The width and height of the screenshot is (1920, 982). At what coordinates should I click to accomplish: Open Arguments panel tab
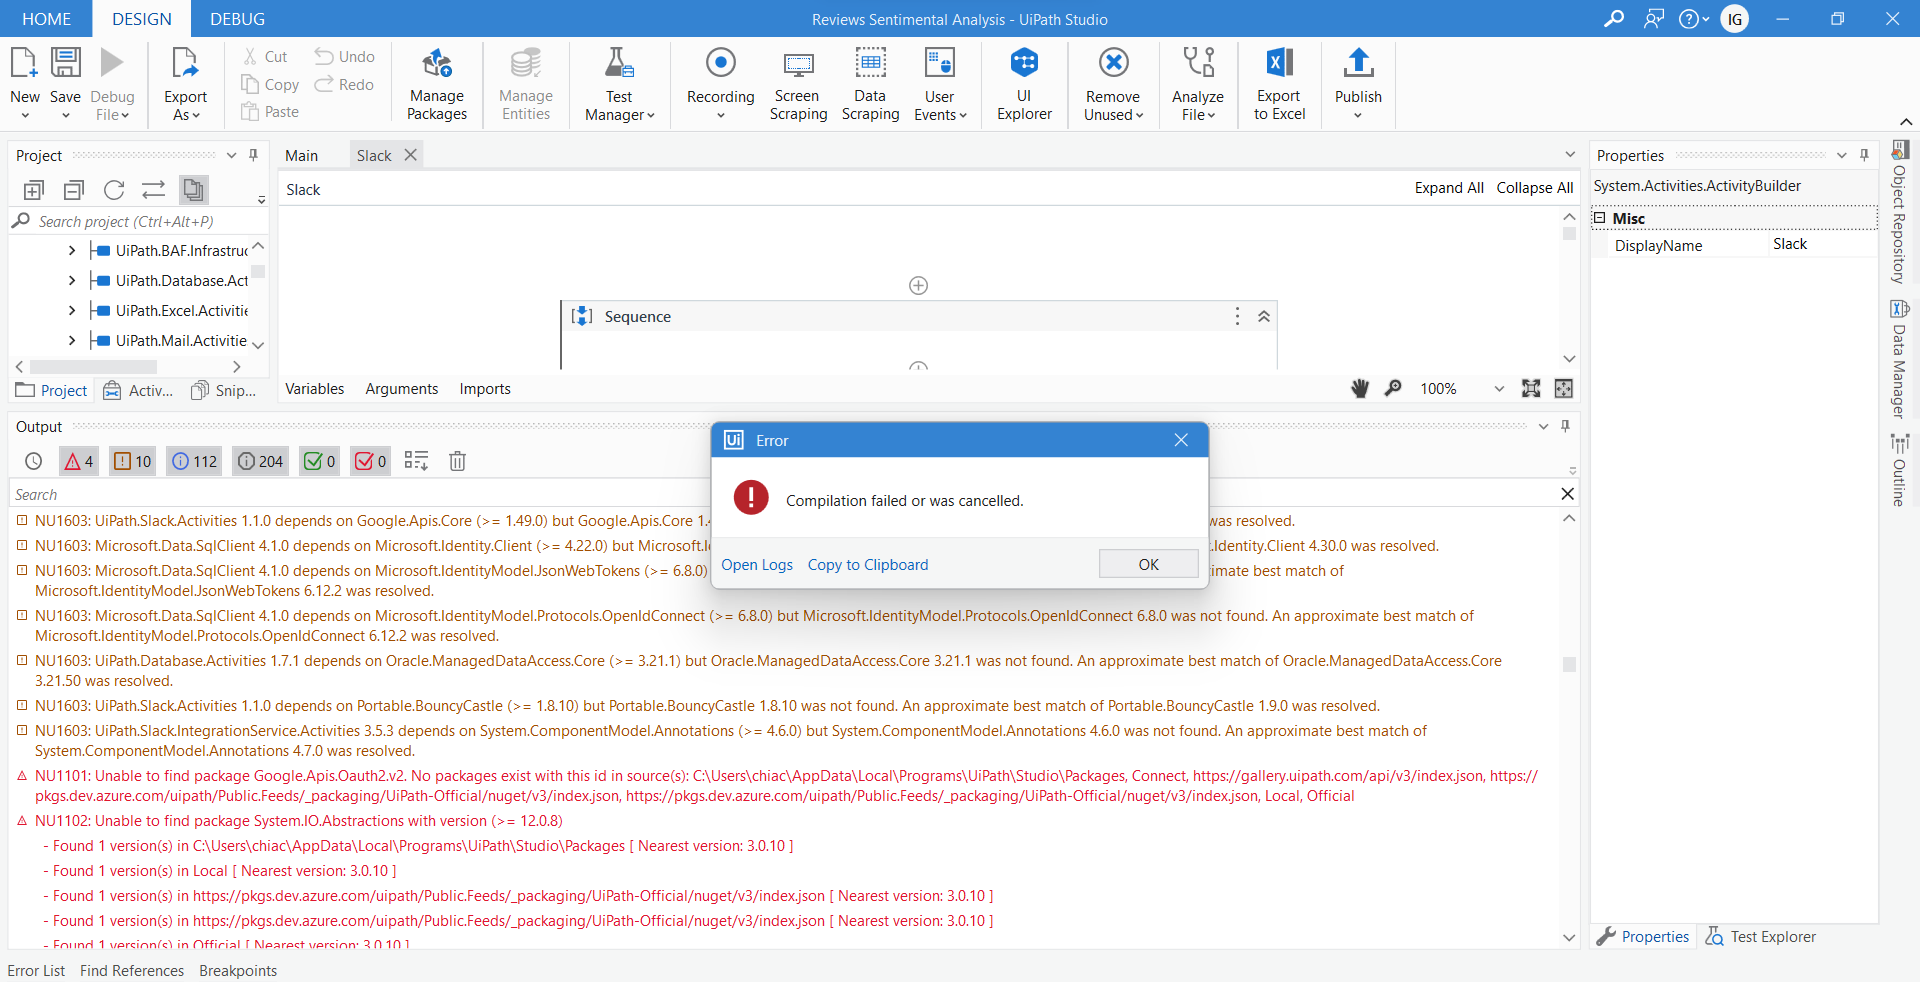pyautogui.click(x=401, y=389)
